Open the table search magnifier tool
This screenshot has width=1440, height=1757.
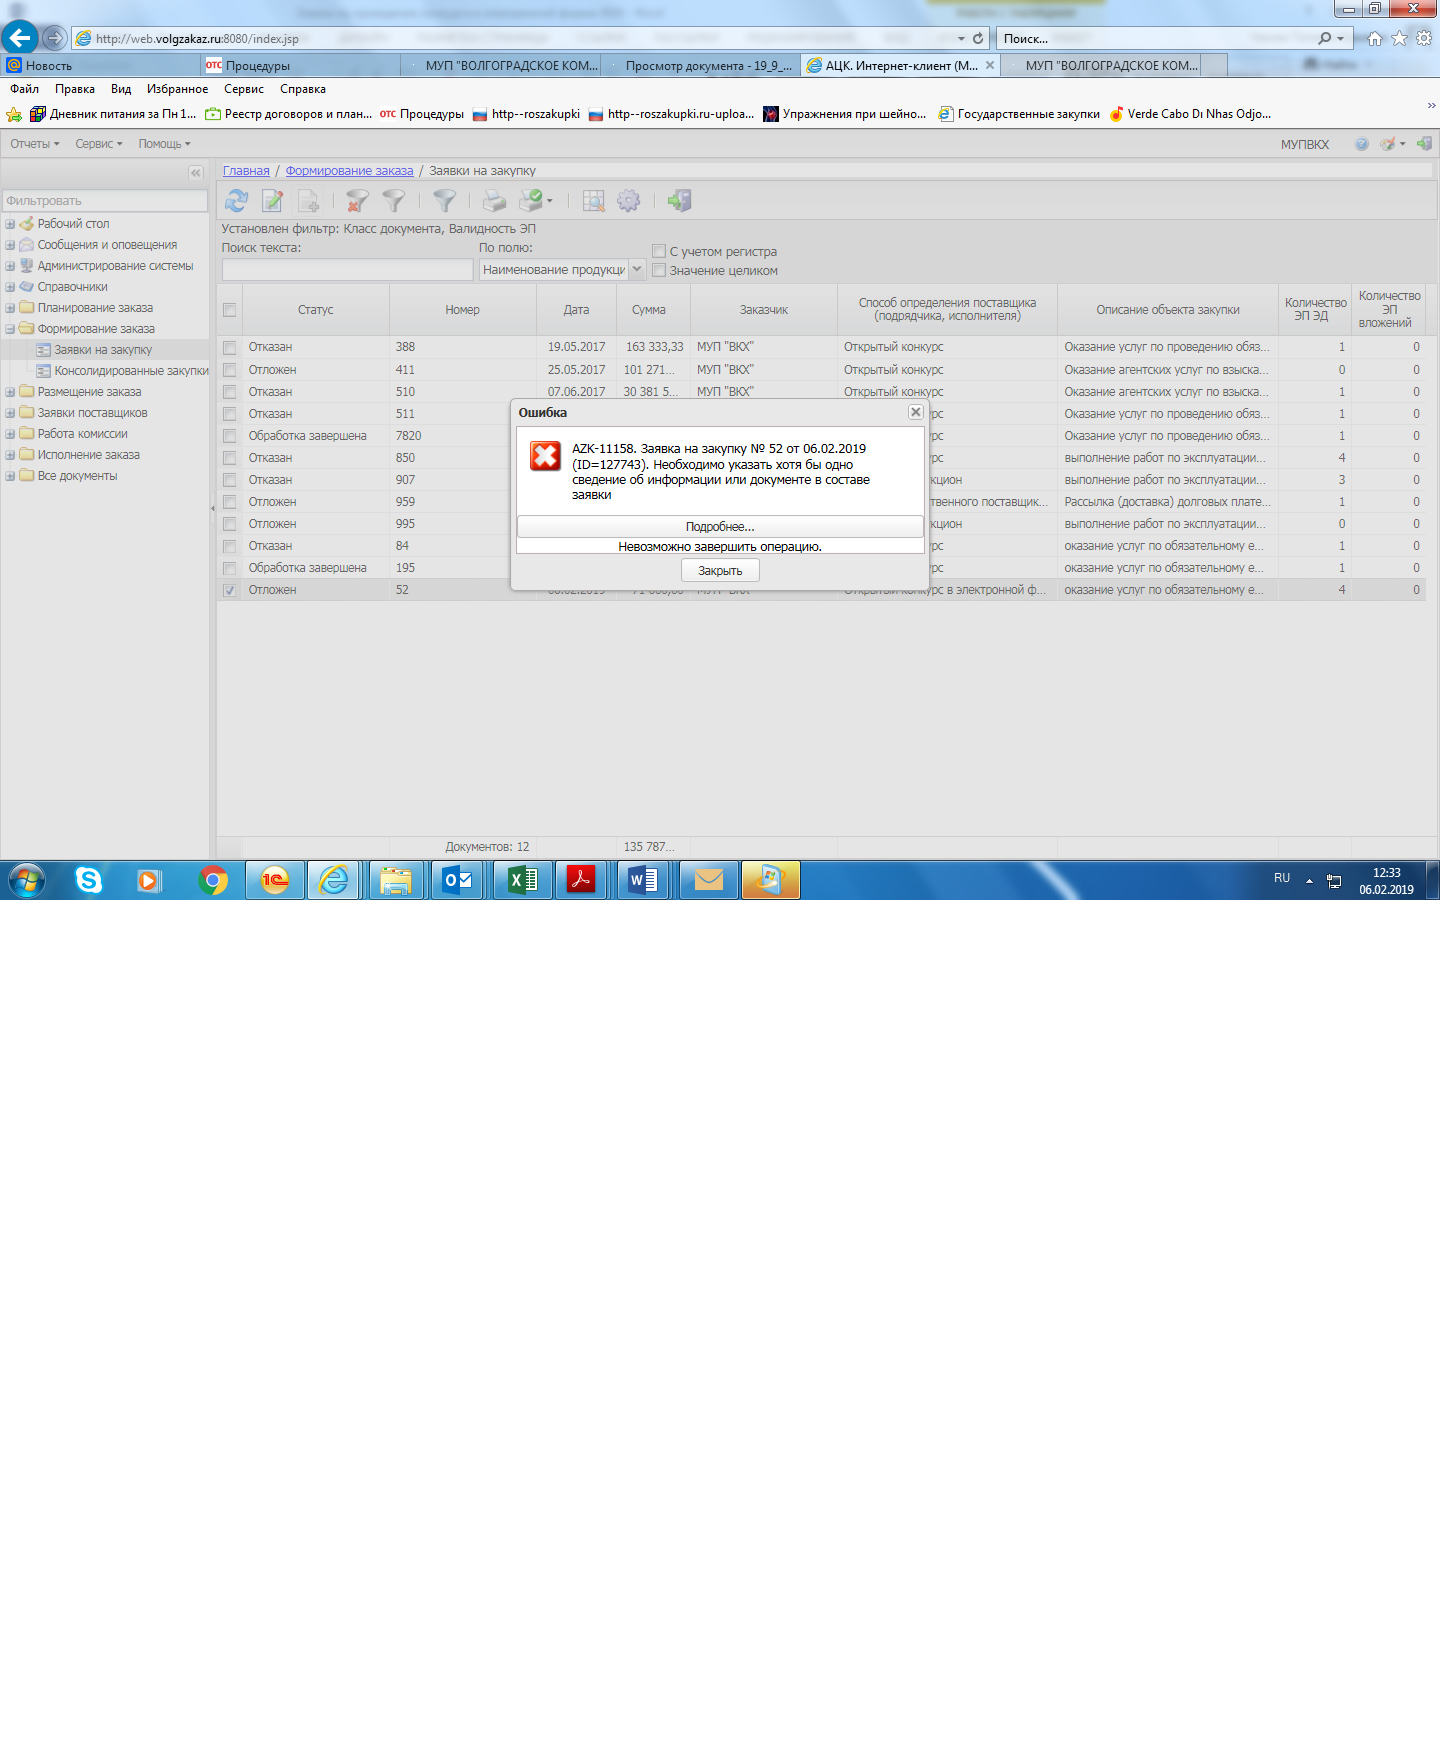[593, 201]
